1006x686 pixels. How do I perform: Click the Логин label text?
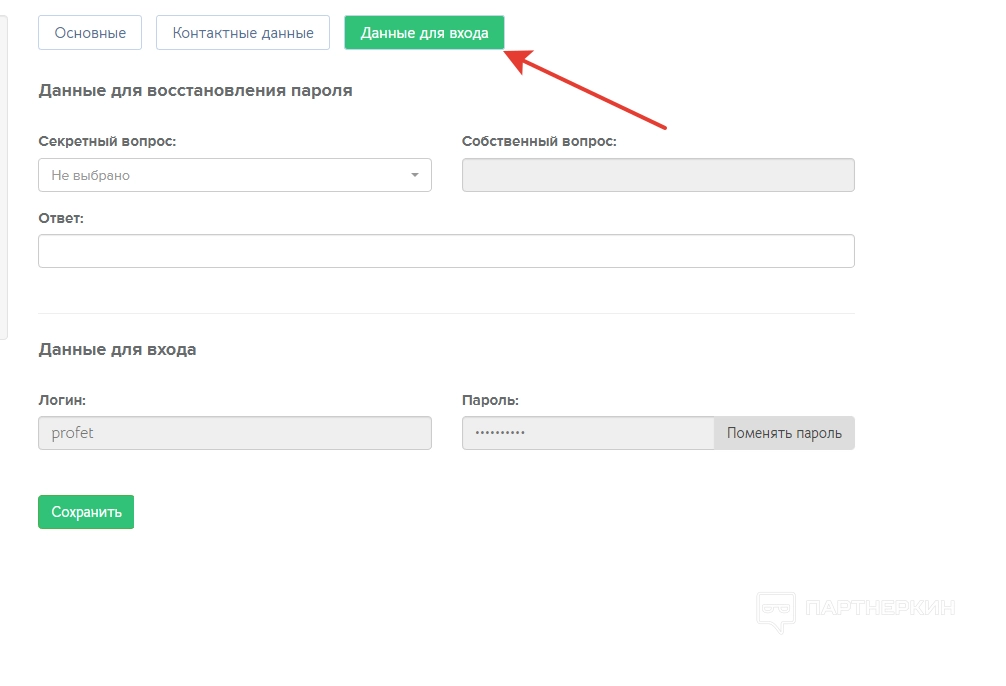coord(62,400)
